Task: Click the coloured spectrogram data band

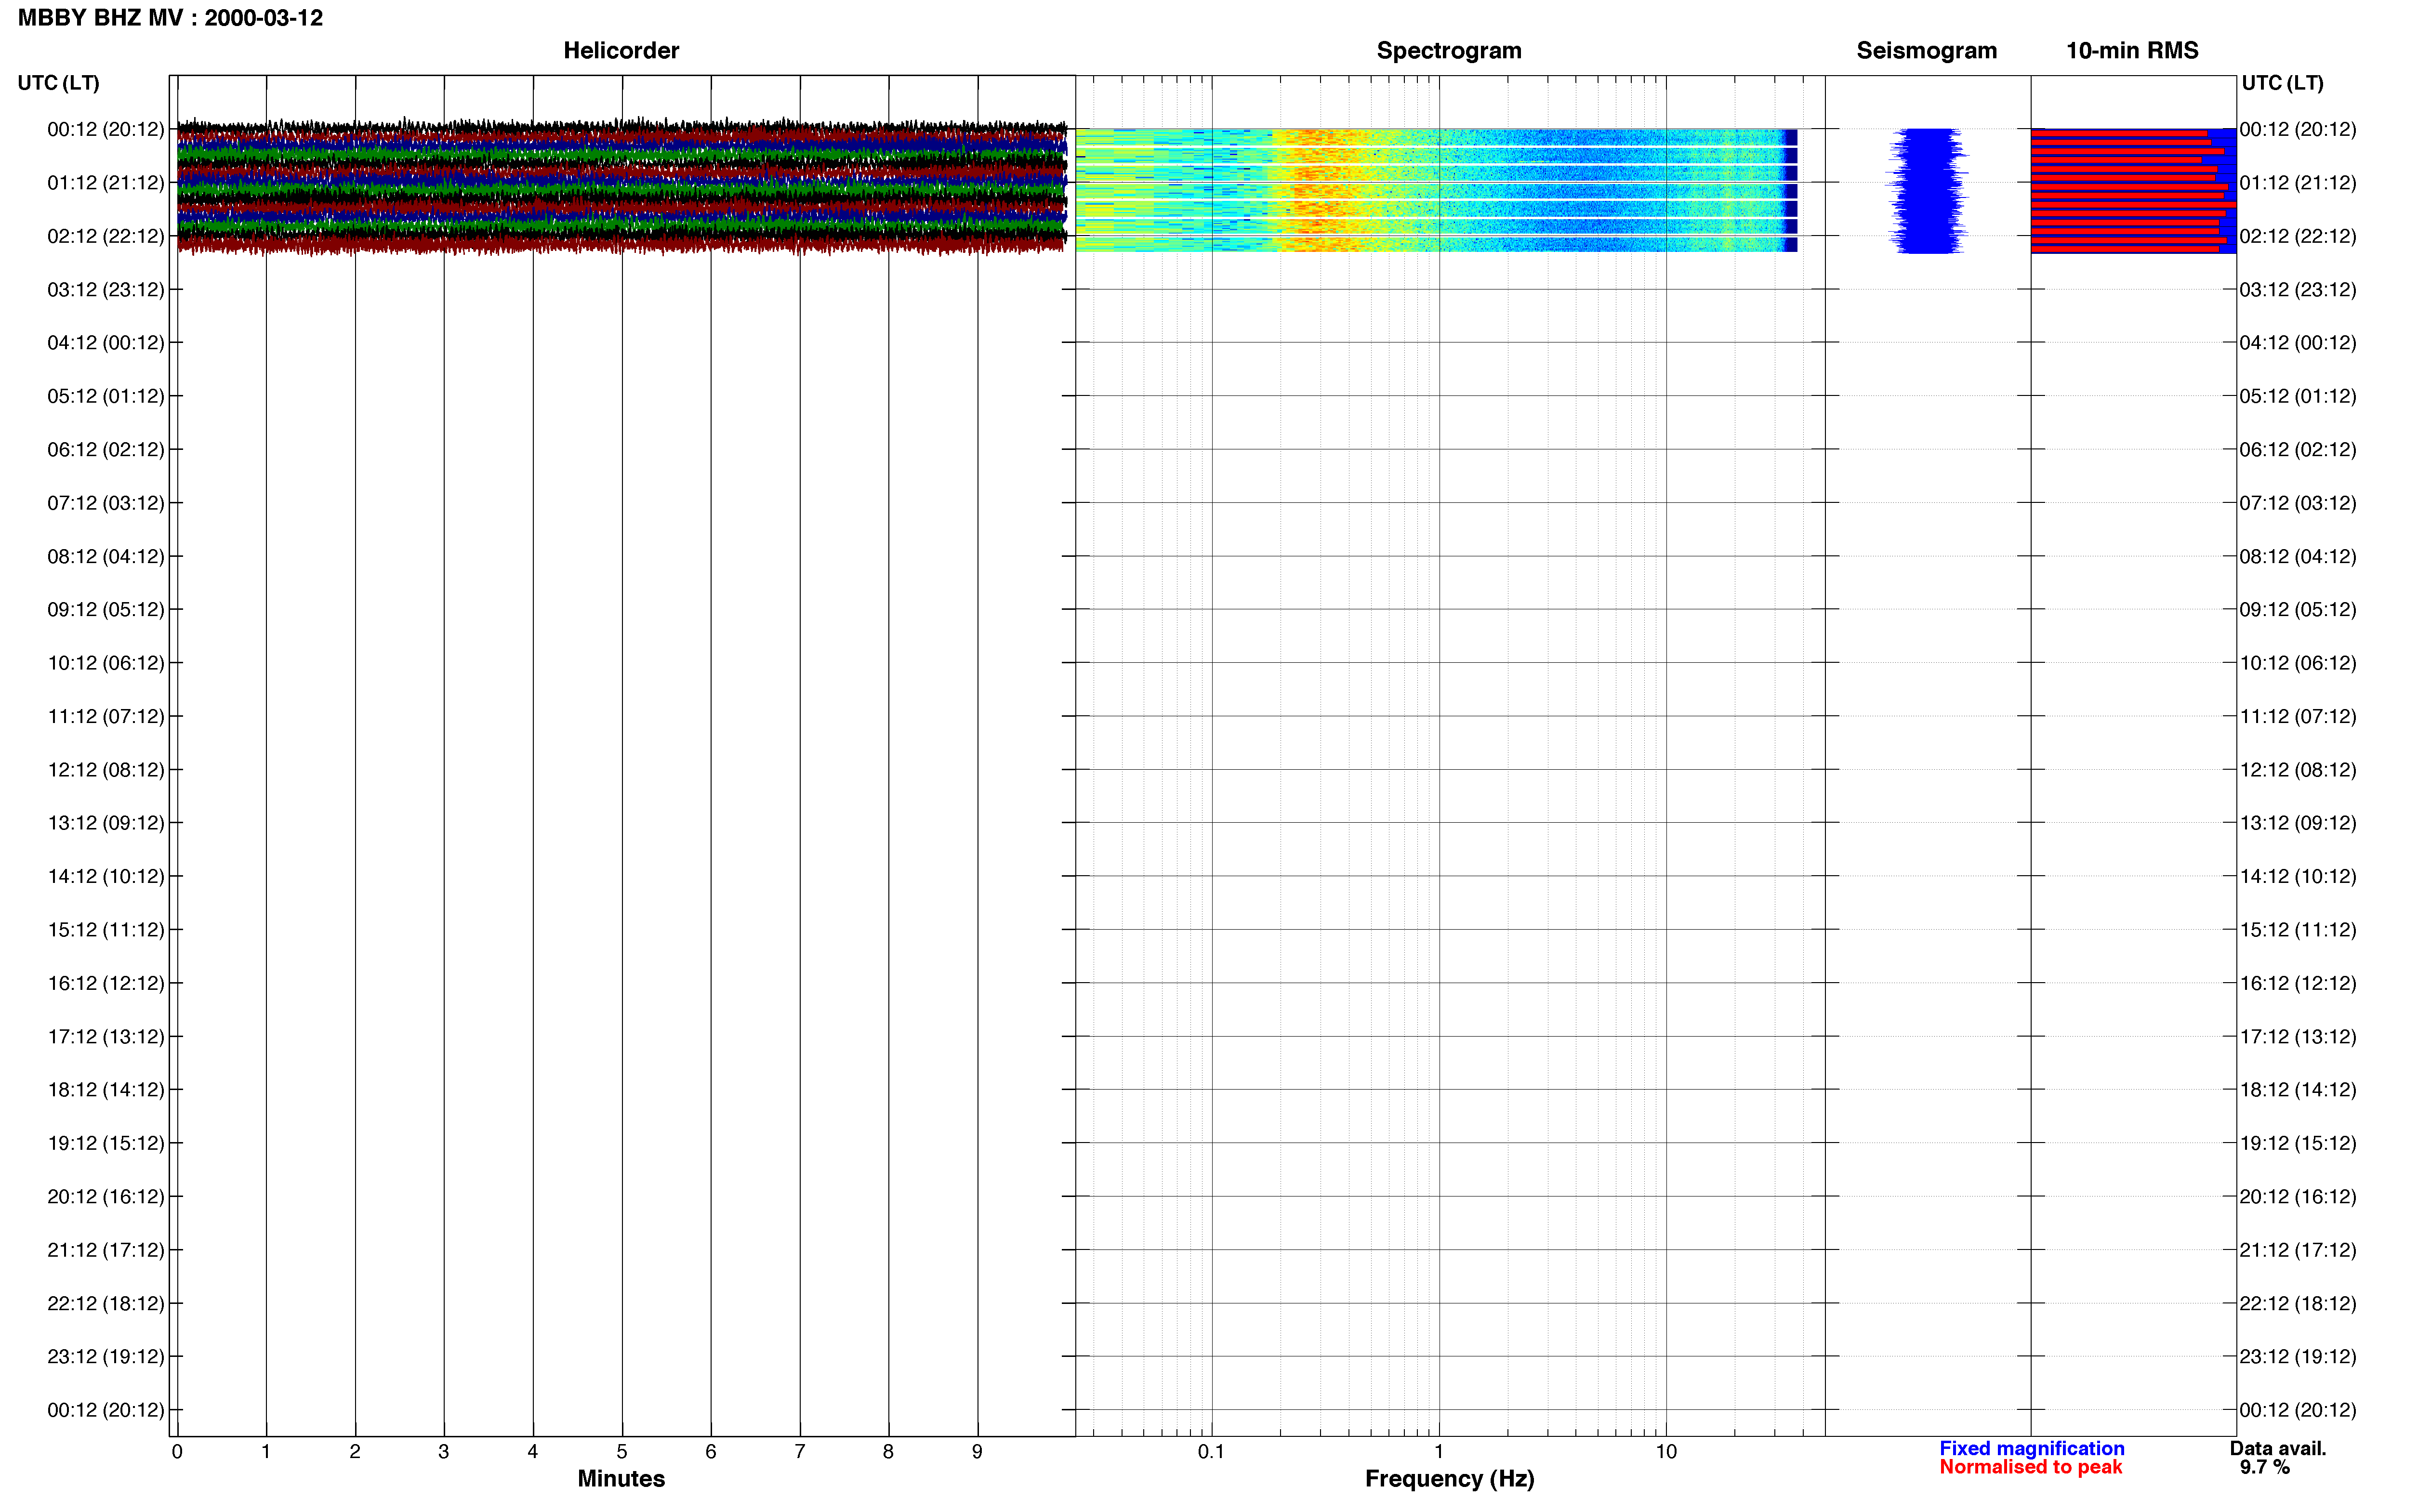Action: pos(1436,190)
